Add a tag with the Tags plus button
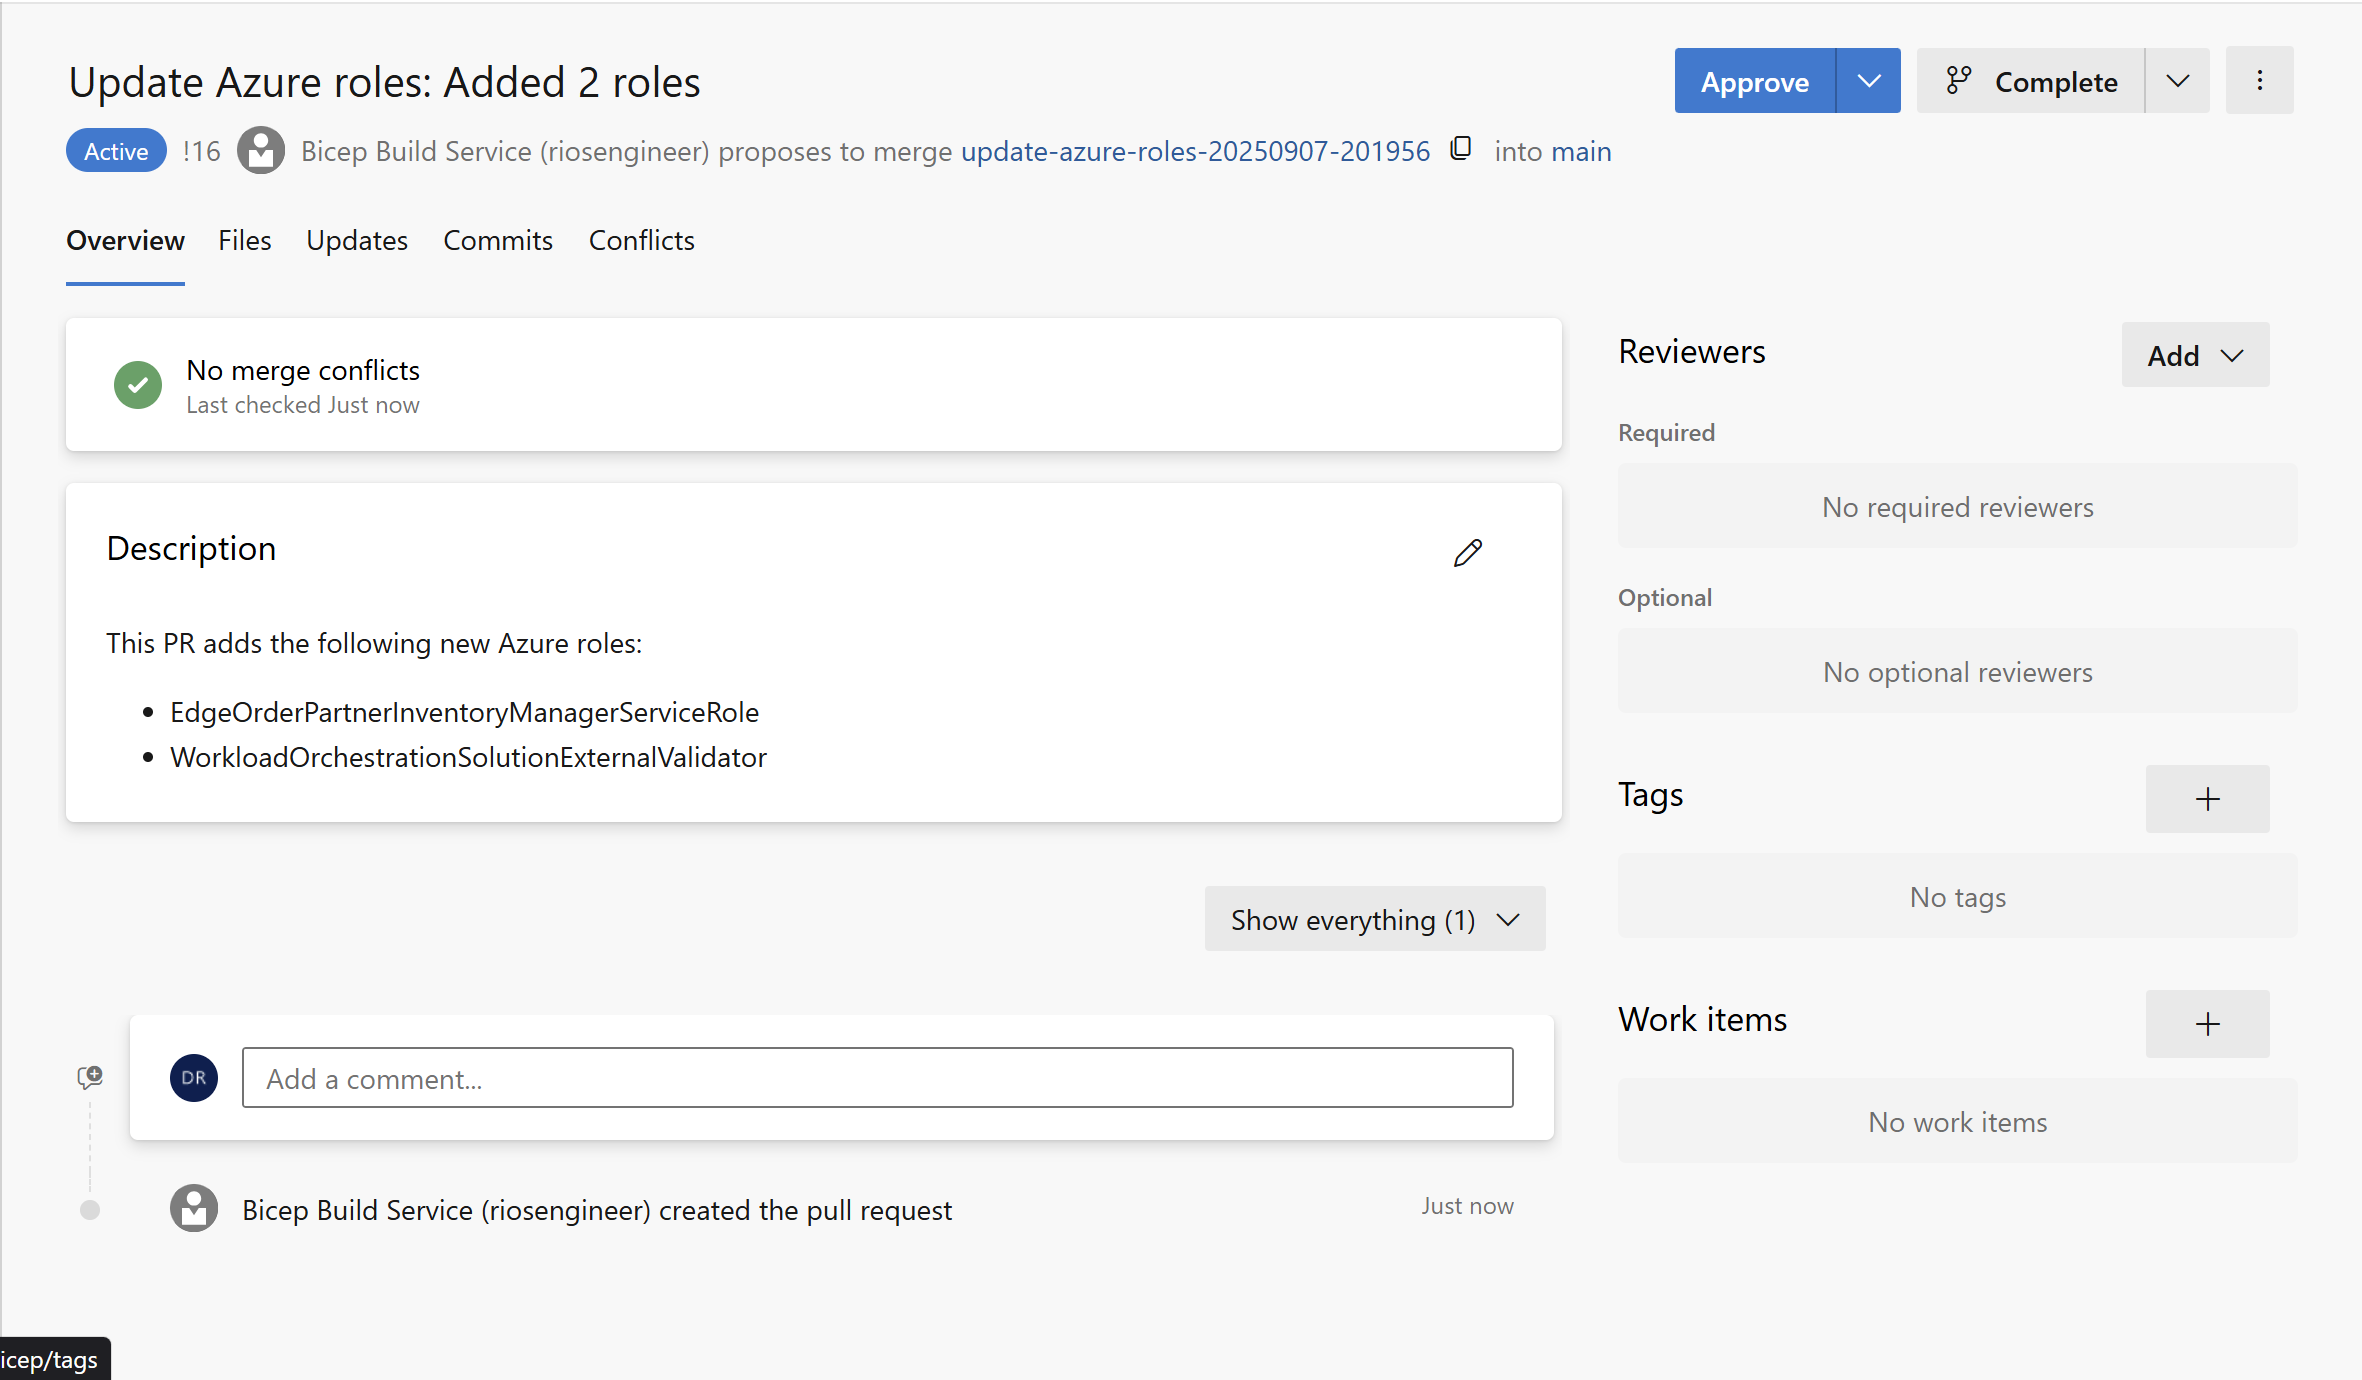This screenshot has width=2362, height=1380. click(2207, 799)
